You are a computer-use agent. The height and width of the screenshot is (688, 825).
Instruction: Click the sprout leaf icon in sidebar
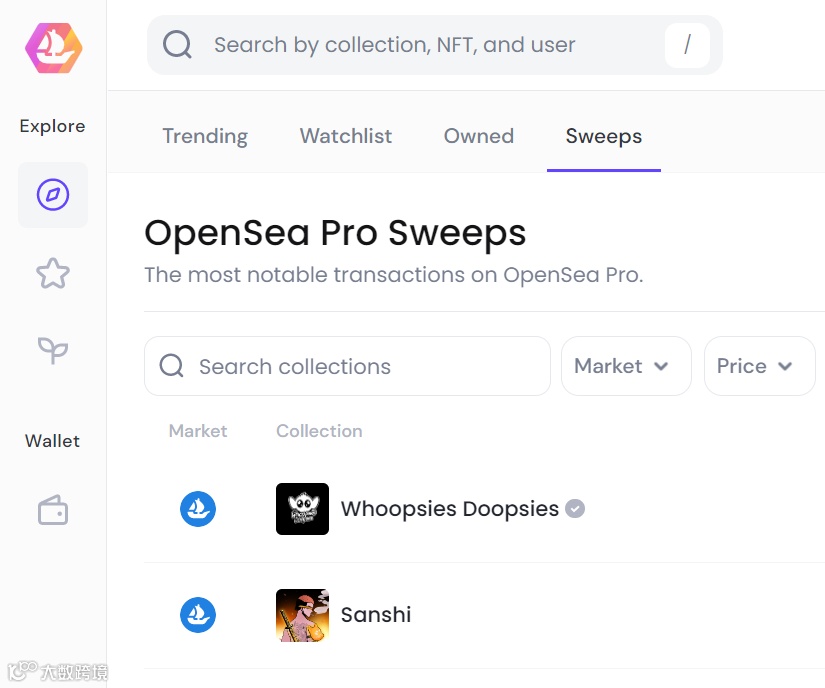(53, 350)
